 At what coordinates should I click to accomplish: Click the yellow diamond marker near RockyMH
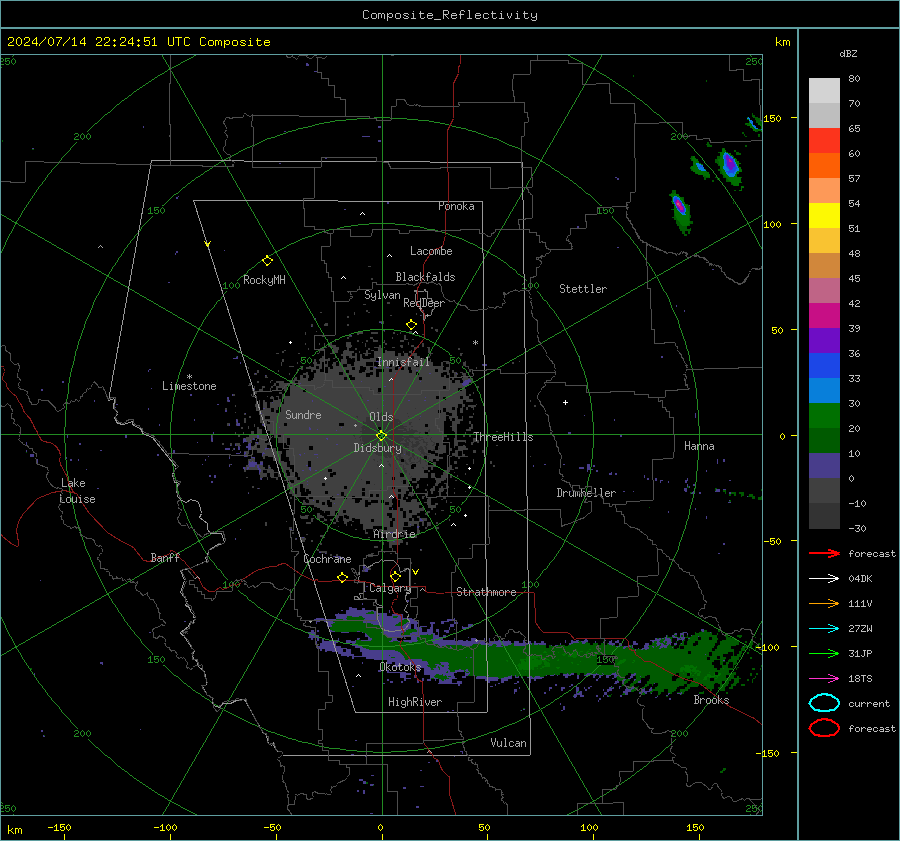pyautogui.click(x=267, y=261)
